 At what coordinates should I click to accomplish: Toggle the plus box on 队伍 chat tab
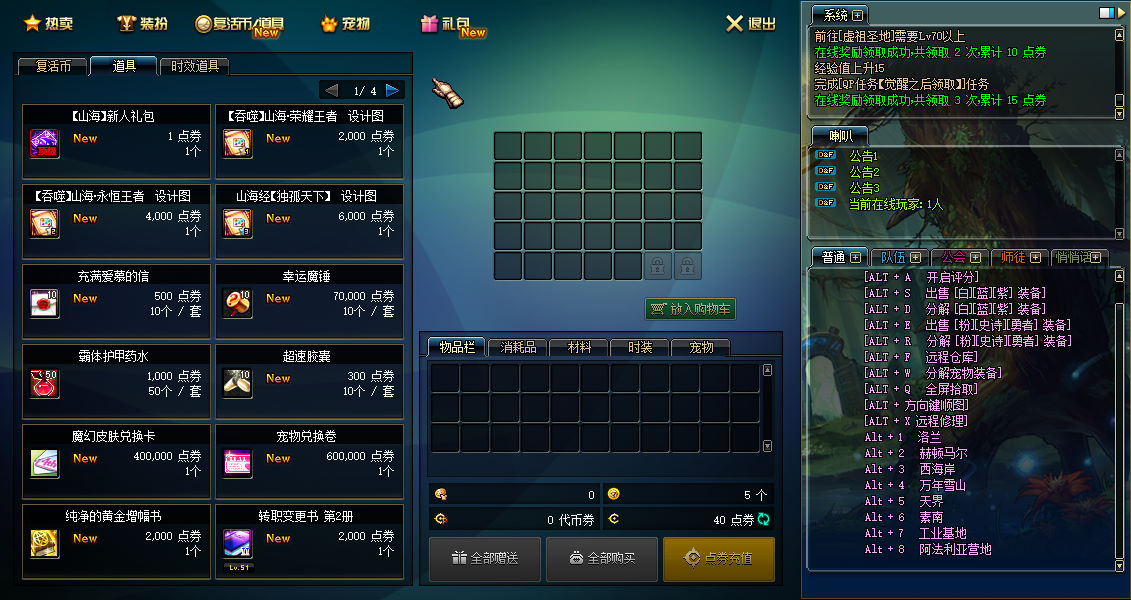coord(915,257)
